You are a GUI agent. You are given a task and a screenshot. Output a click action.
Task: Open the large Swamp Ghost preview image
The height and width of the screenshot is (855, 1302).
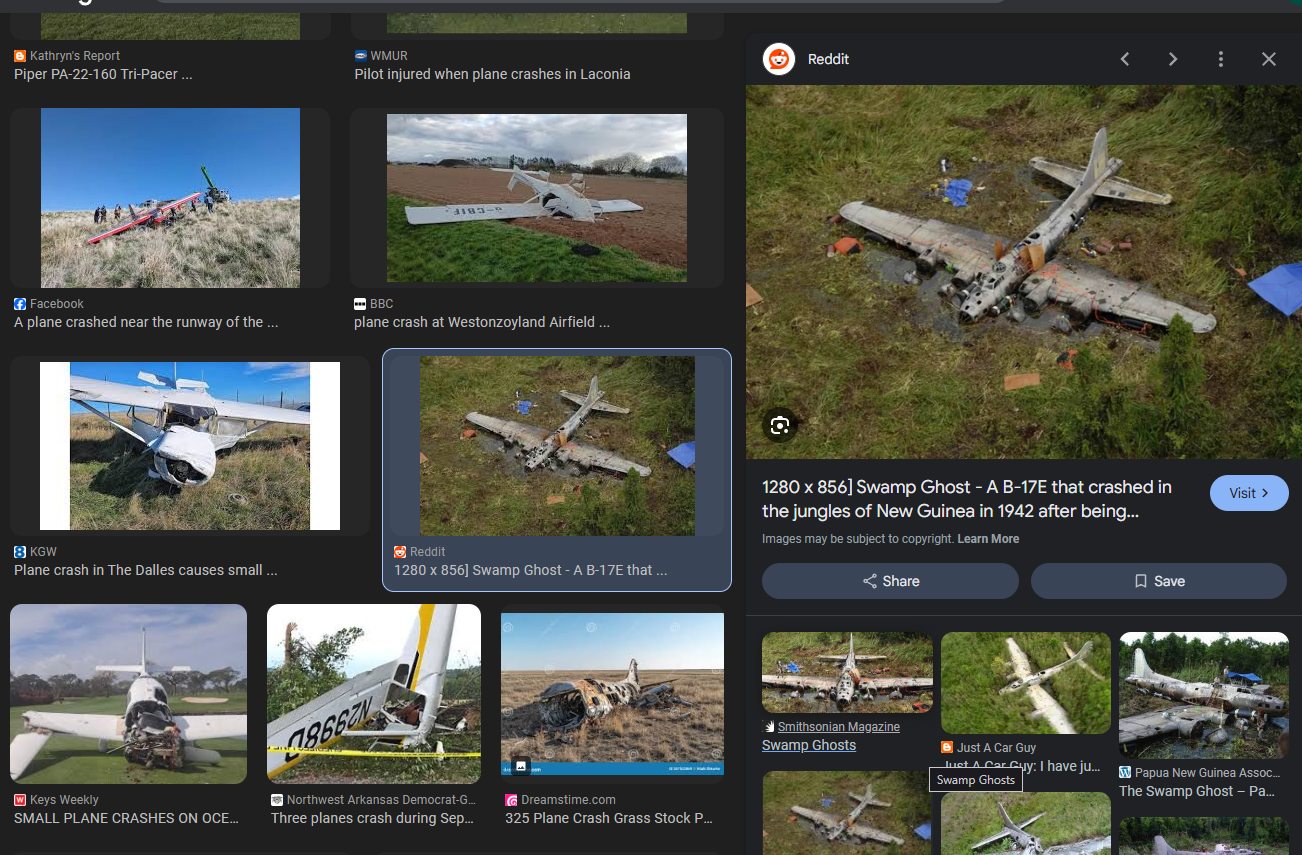(x=1024, y=272)
